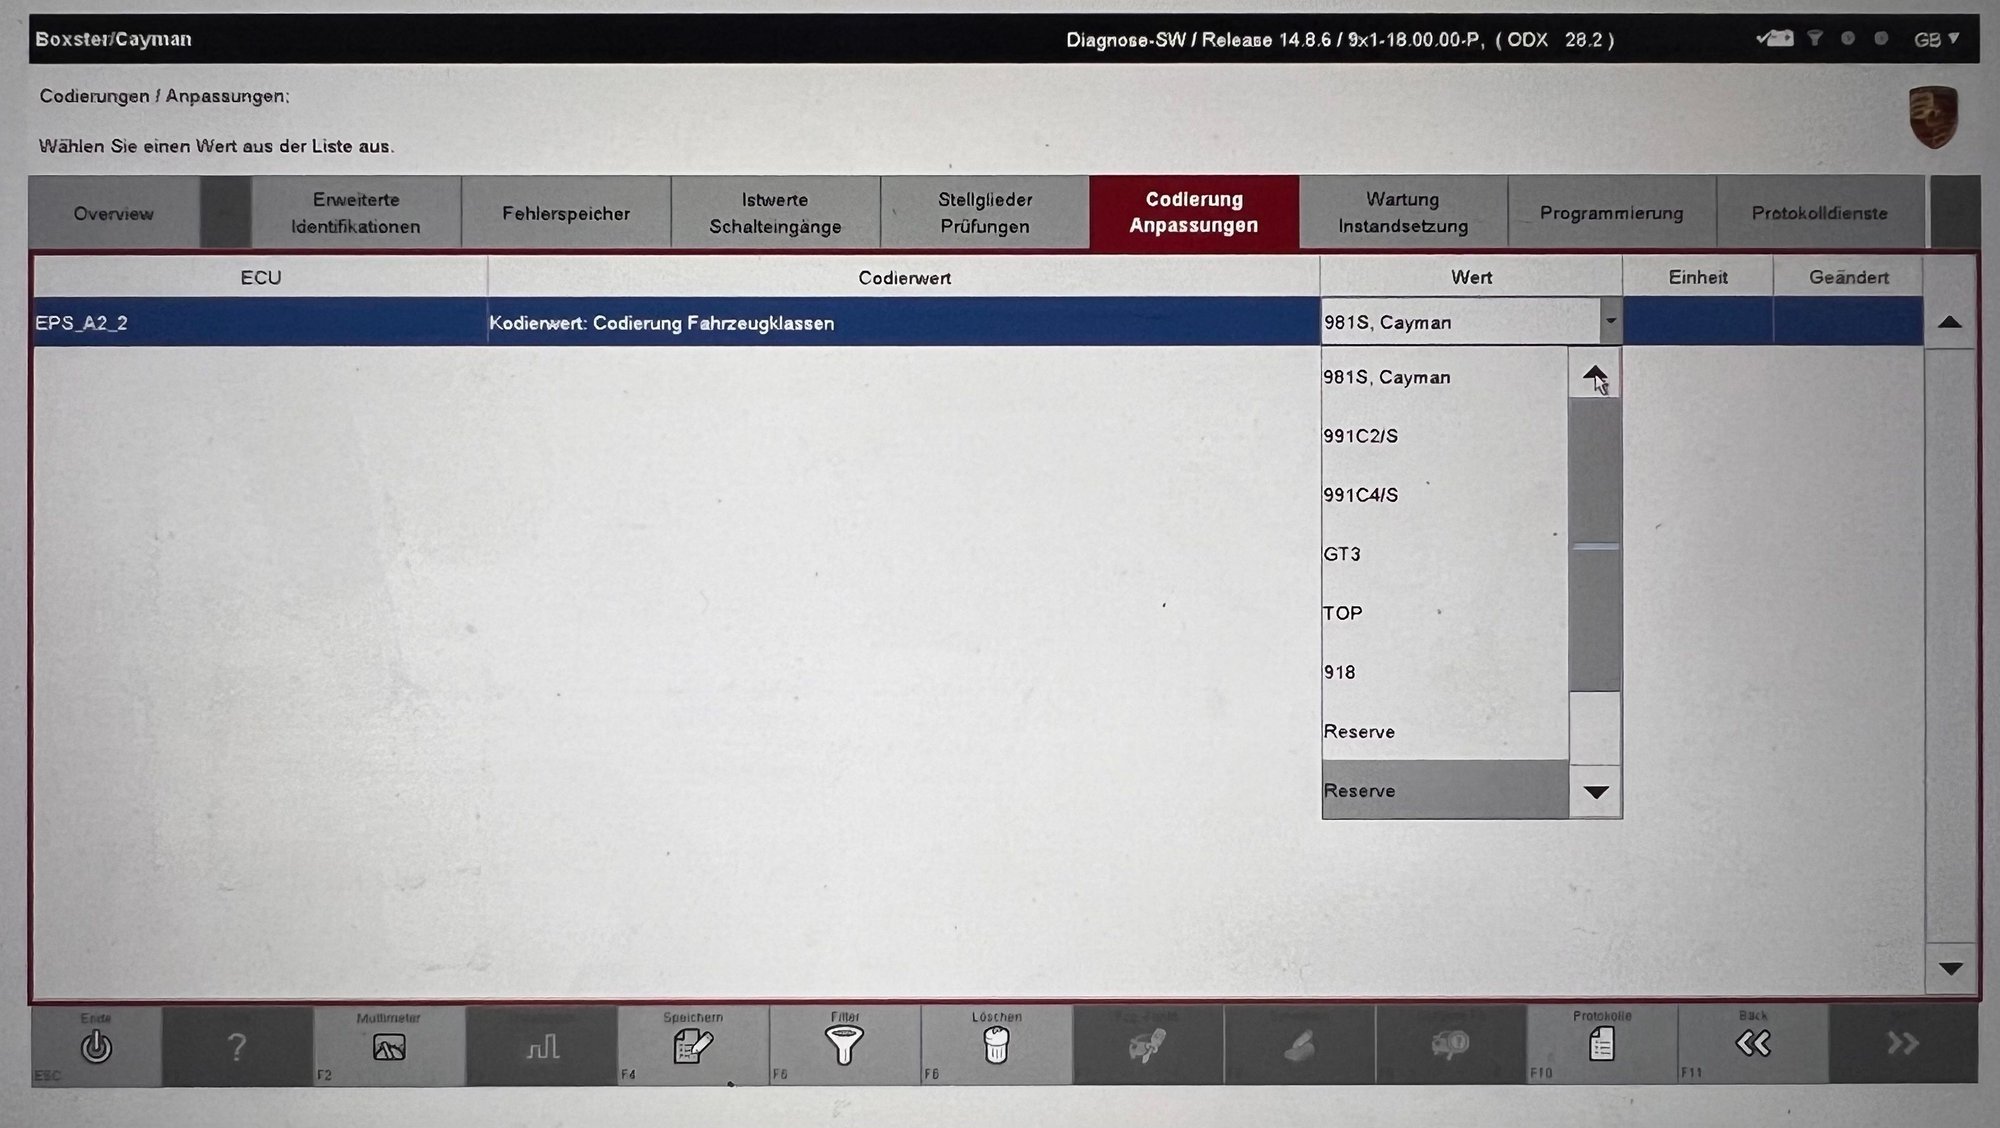Open the Protokolle document icon

[x=1601, y=1046]
